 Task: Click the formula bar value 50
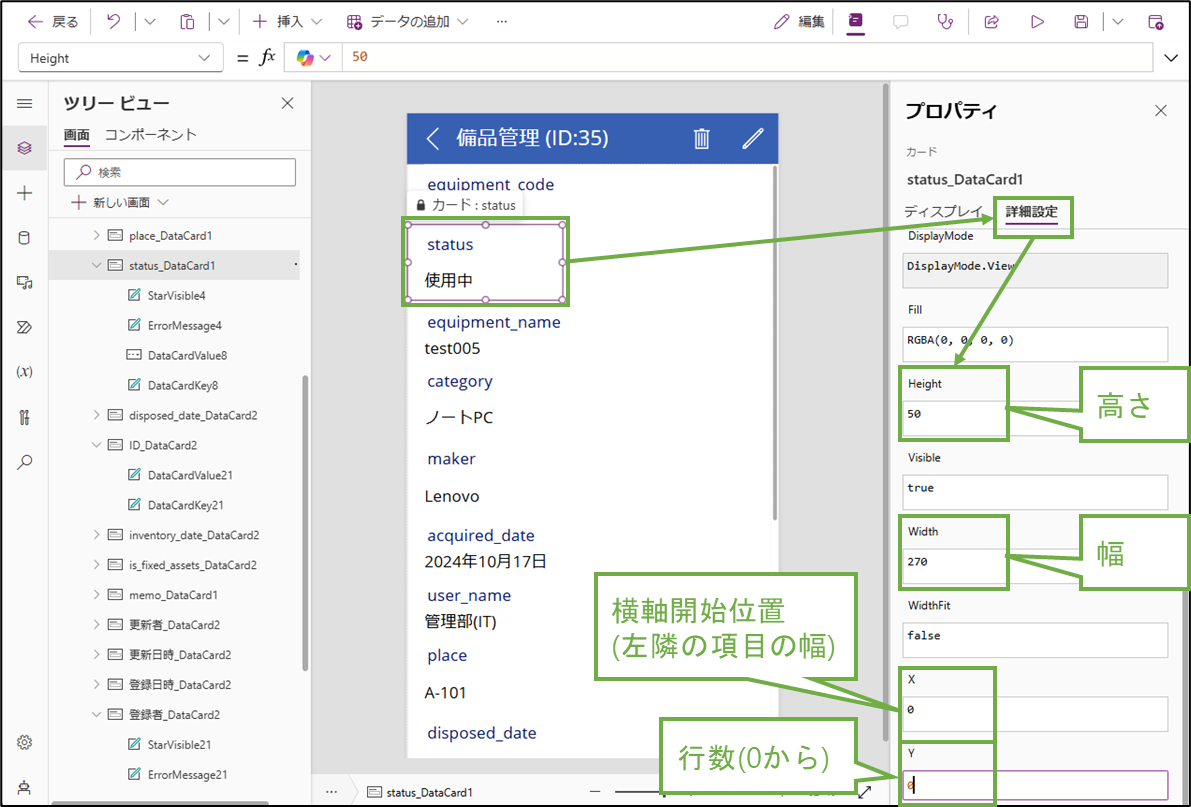pos(360,57)
